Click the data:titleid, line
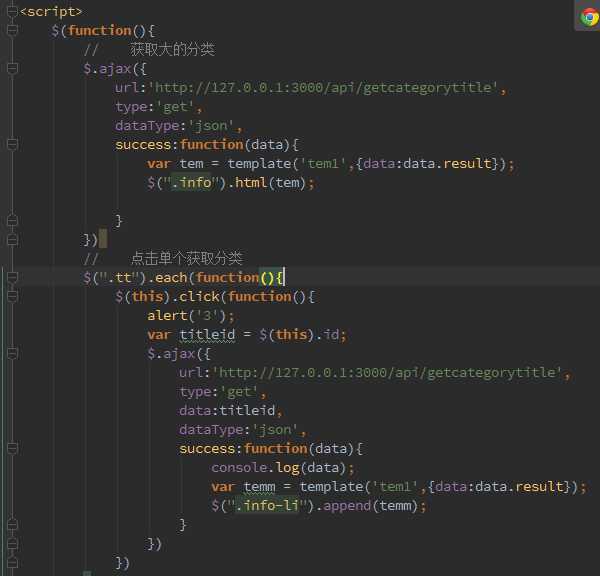 point(231,411)
